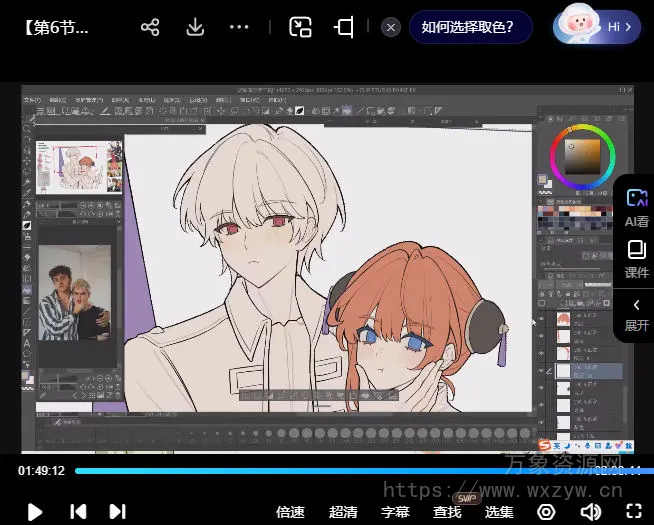Viewport: 654px width, 525px height.
Task: Open the Hi AI assistant
Action: coord(598,27)
